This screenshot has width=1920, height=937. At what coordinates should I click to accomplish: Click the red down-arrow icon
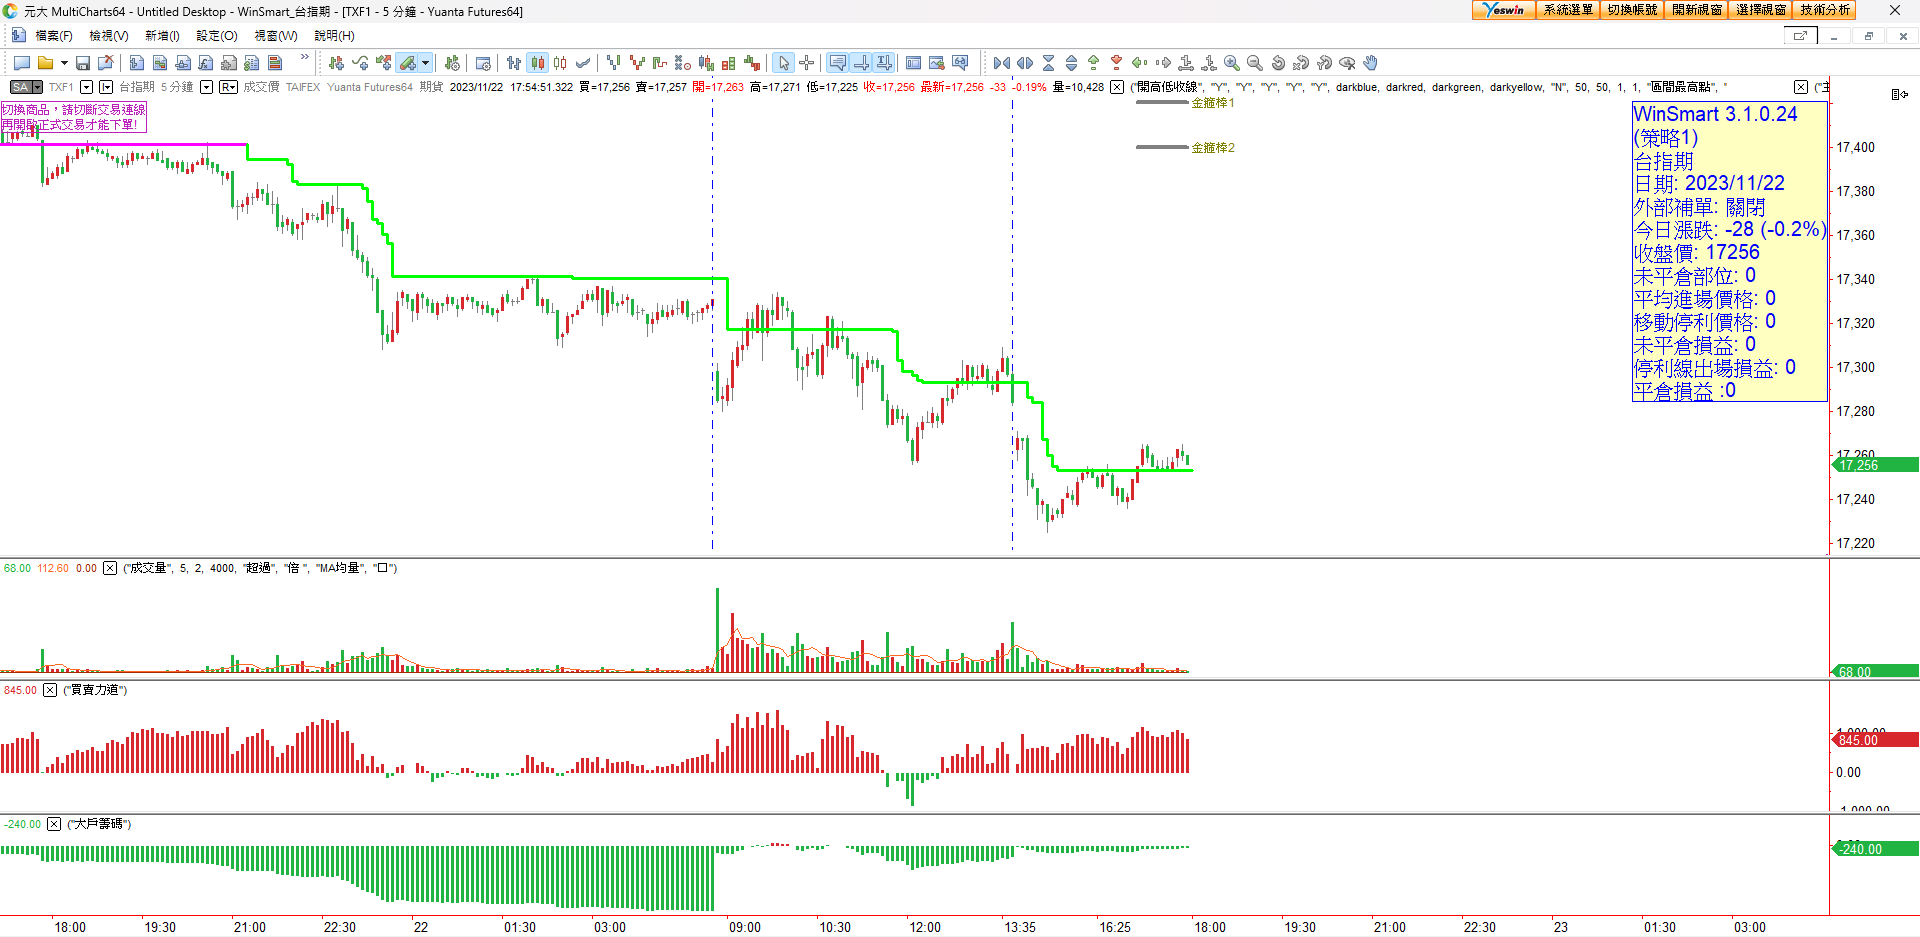coord(1117,63)
